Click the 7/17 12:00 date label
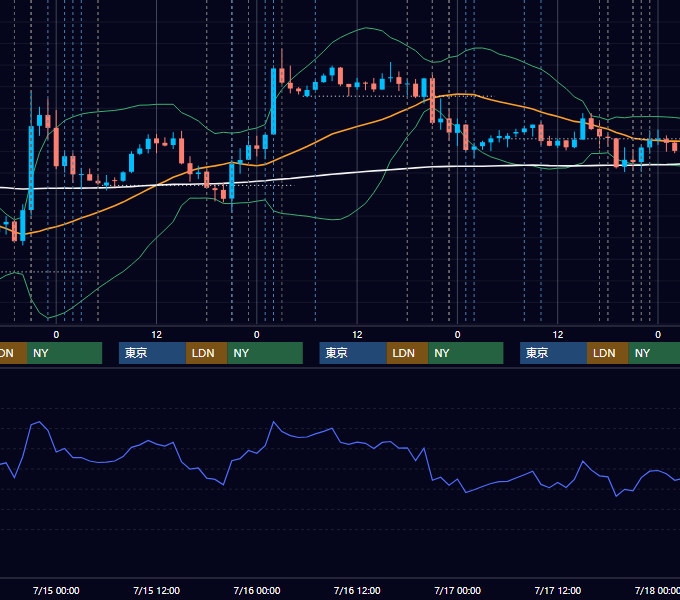The image size is (680, 600). tap(558, 590)
